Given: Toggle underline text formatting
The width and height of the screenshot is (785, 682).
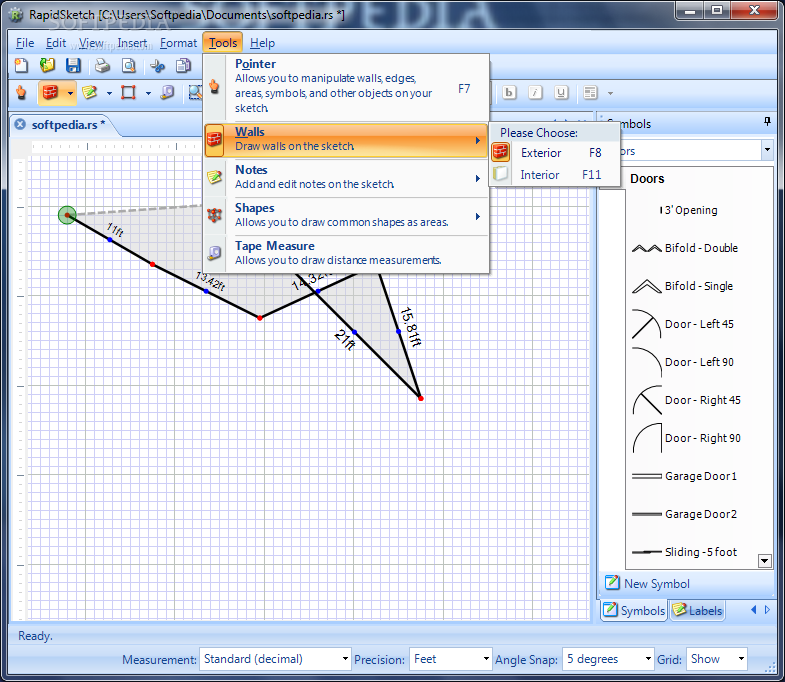Looking at the screenshot, I should (x=561, y=93).
